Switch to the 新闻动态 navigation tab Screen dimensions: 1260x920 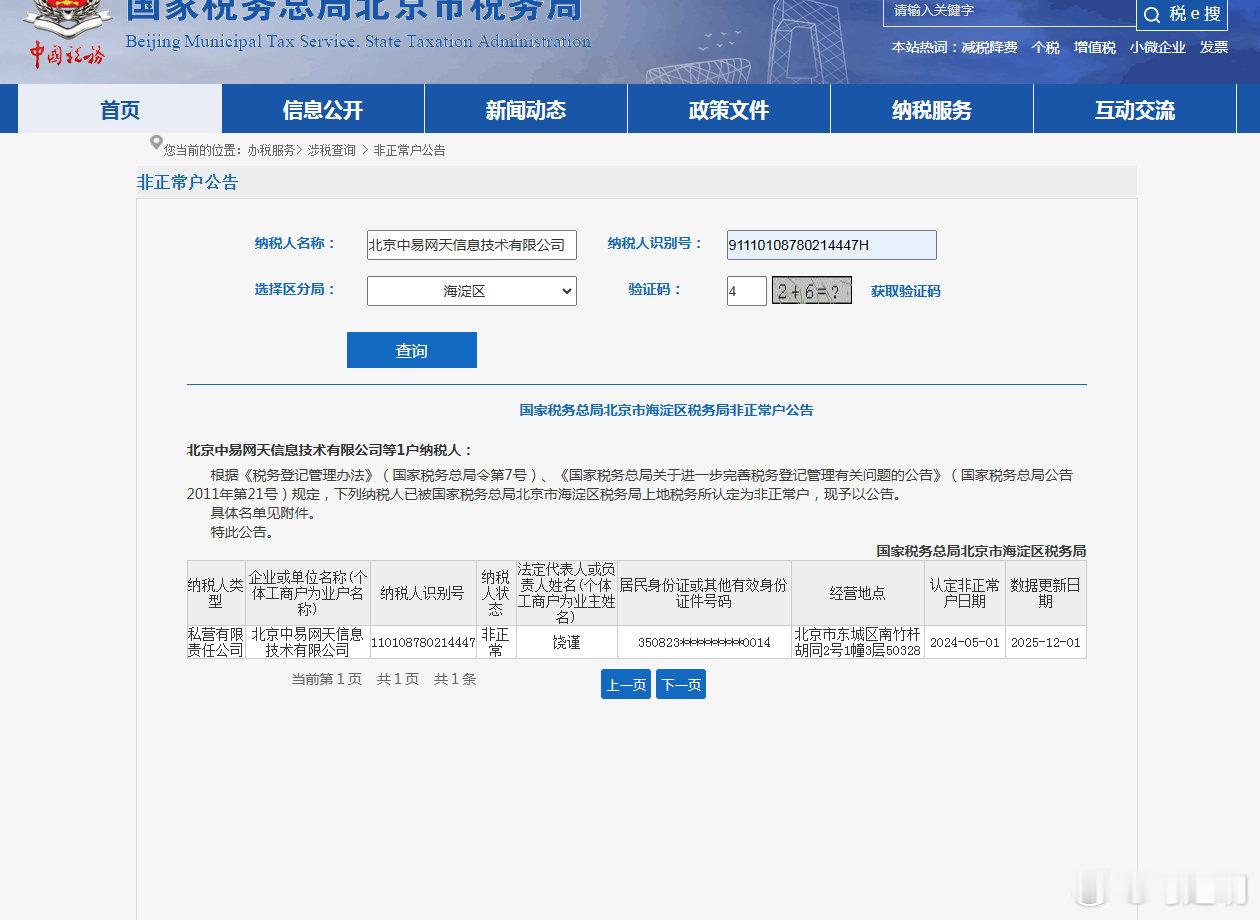coord(524,110)
